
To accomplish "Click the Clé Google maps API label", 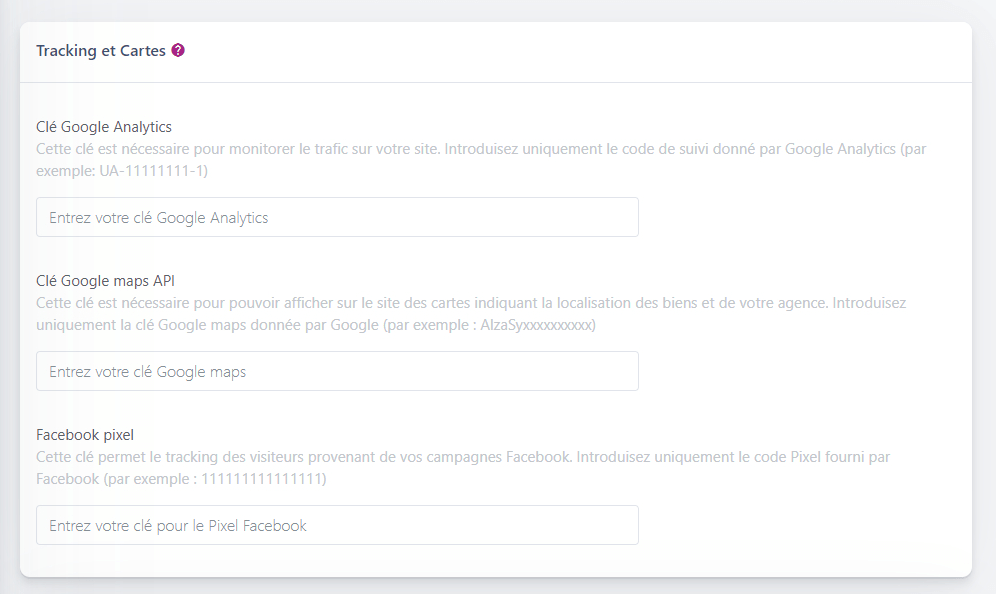I will tap(105, 281).
